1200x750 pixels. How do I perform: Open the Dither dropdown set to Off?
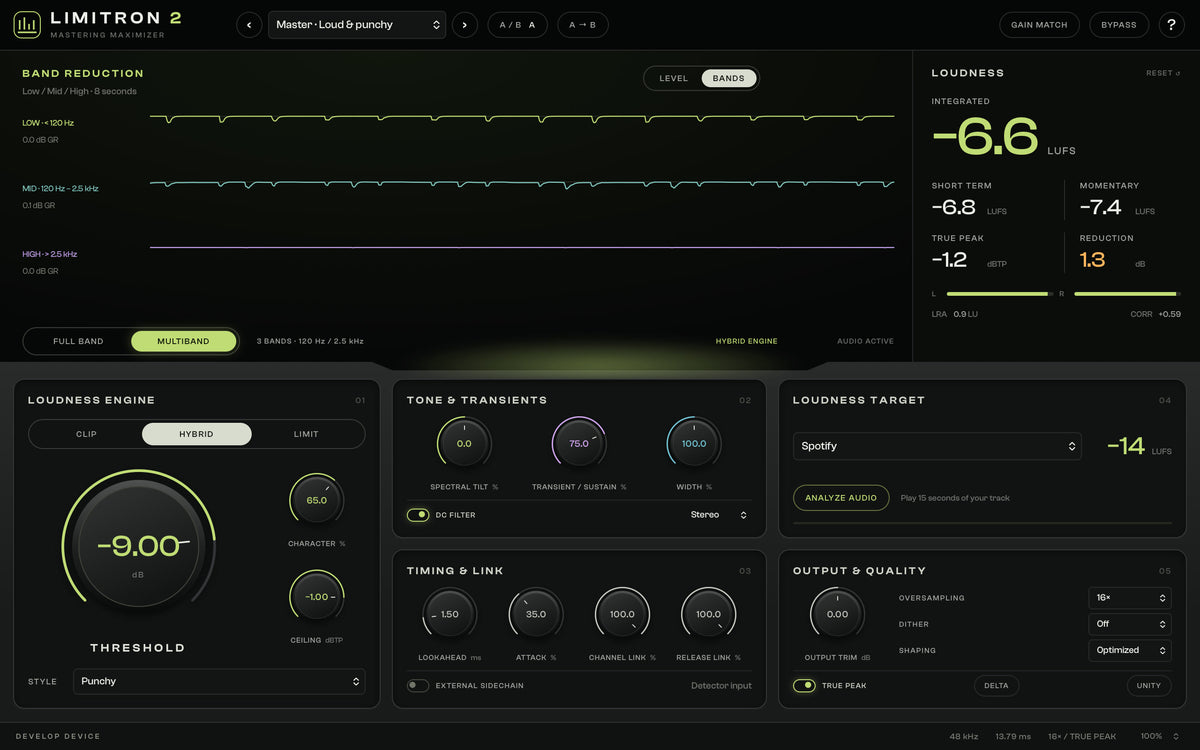coord(1130,624)
